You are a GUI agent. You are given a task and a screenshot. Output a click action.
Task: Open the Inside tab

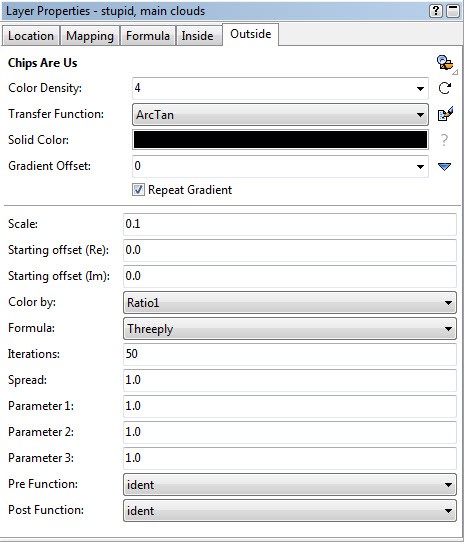(197, 36)
